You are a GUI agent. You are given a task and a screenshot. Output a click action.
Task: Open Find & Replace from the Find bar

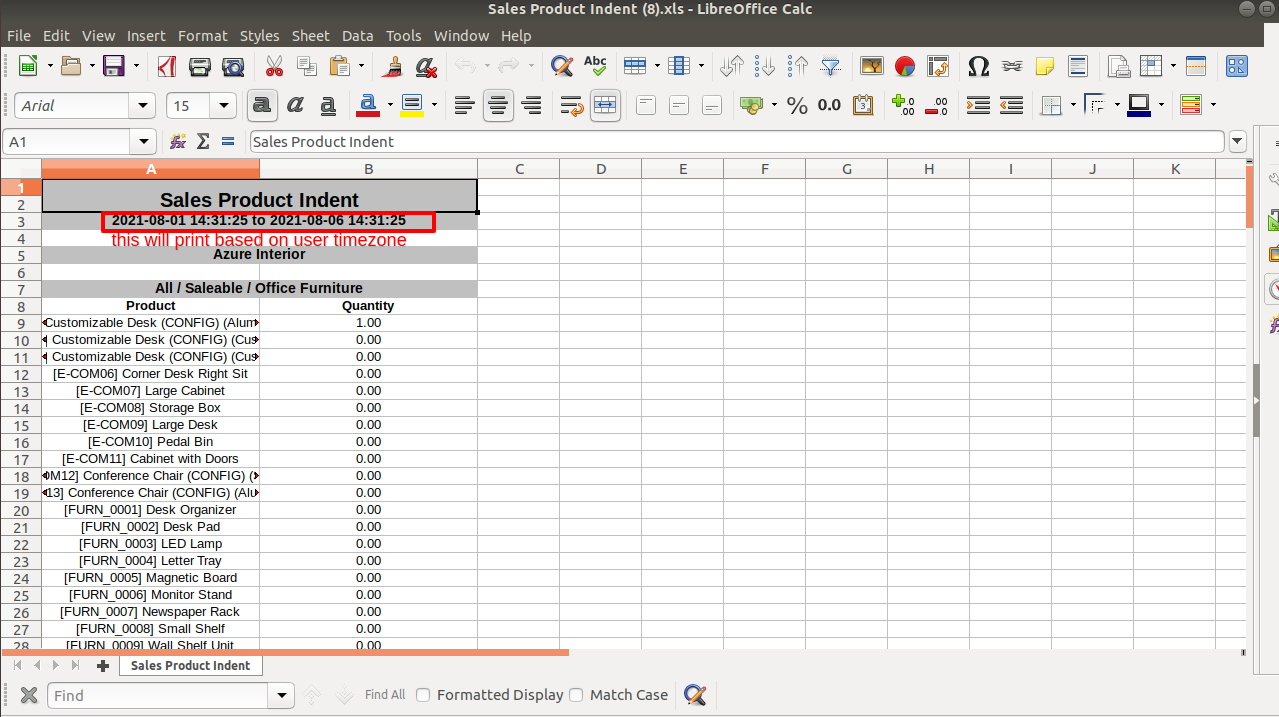click(695, 695)
